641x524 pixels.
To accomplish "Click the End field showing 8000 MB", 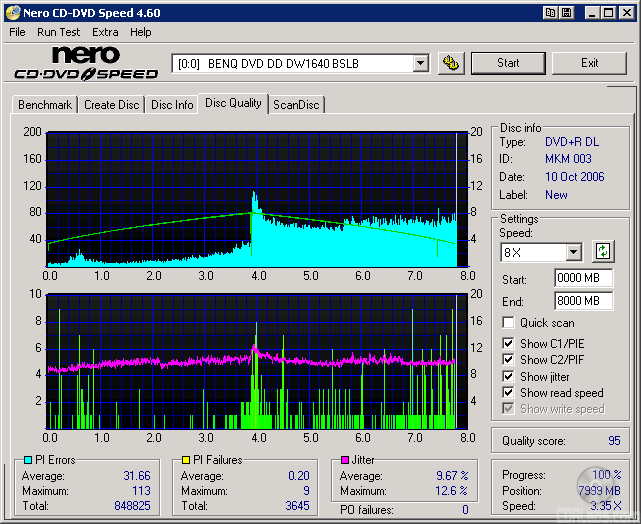I will [583, 300].
